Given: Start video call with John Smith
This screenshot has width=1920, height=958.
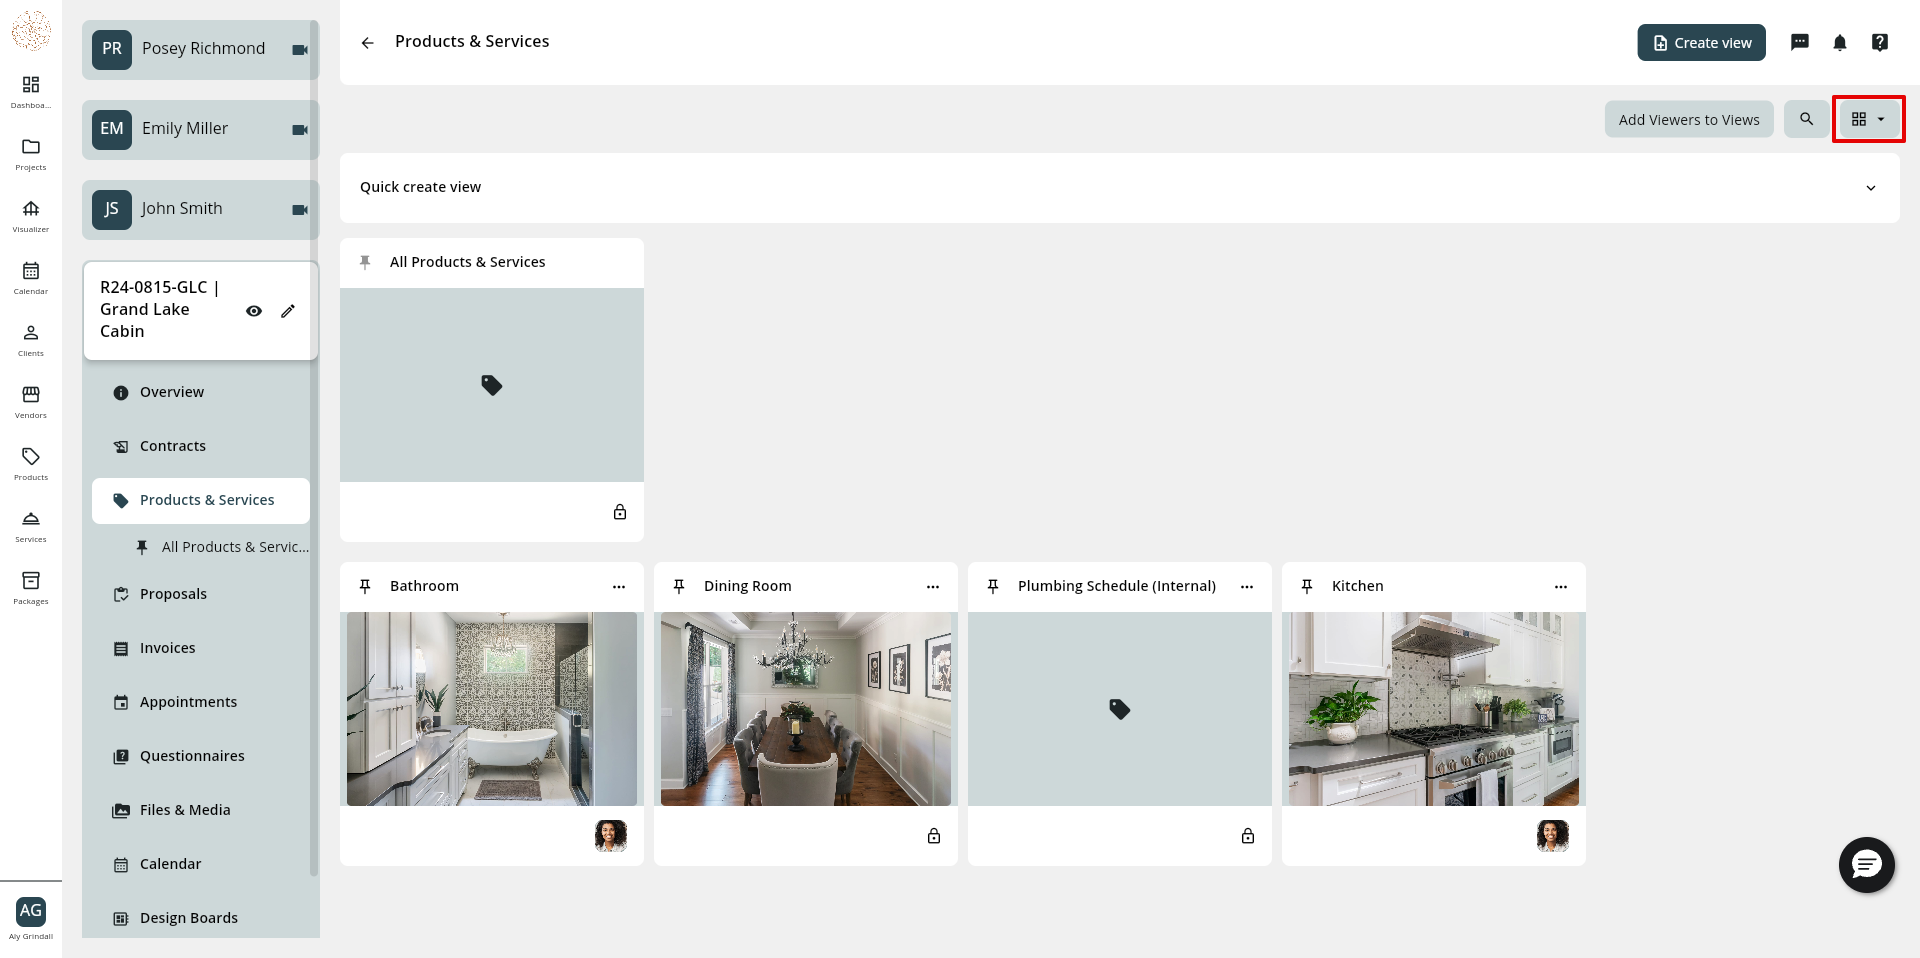Looking at the screenshot, I should click(x=299, y=210).
